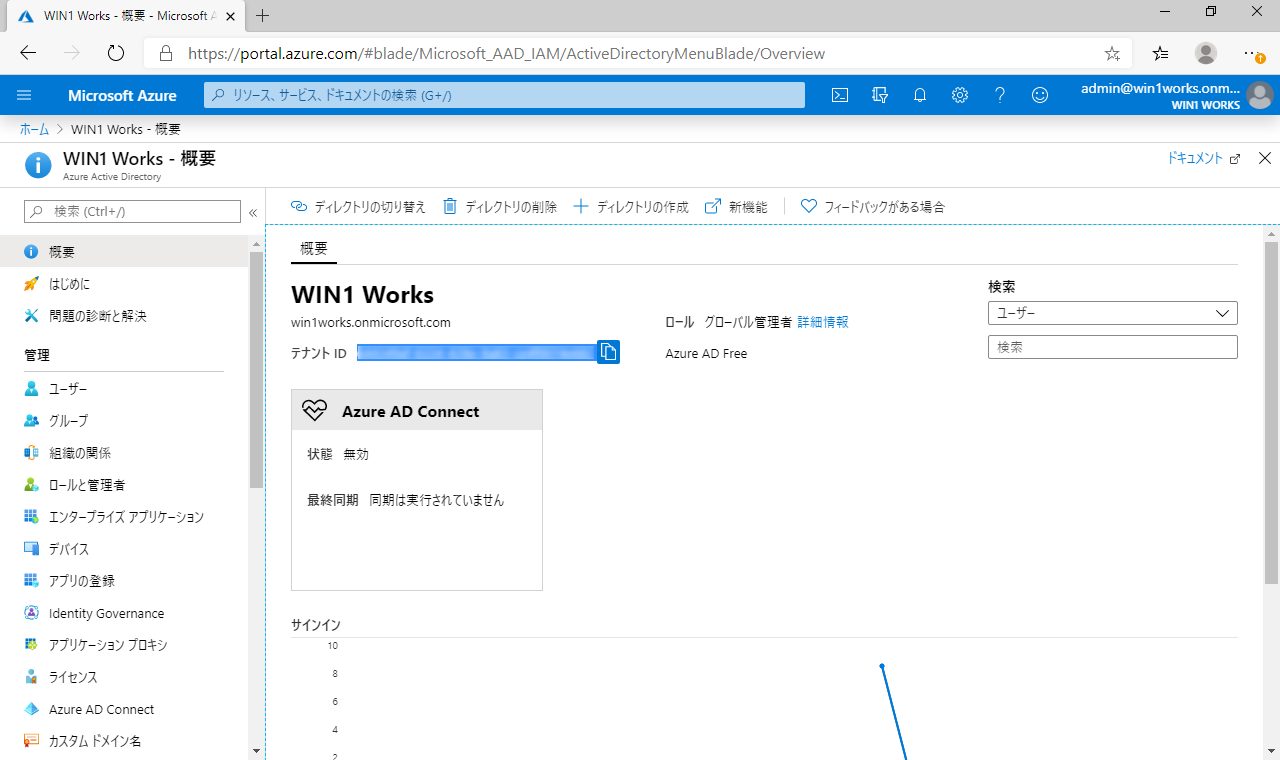Image resolution: width=1280 pixels, height=760 pixels.
Task: Select ディレクトリの作成 toolbar command
Action: coord(631,207)
